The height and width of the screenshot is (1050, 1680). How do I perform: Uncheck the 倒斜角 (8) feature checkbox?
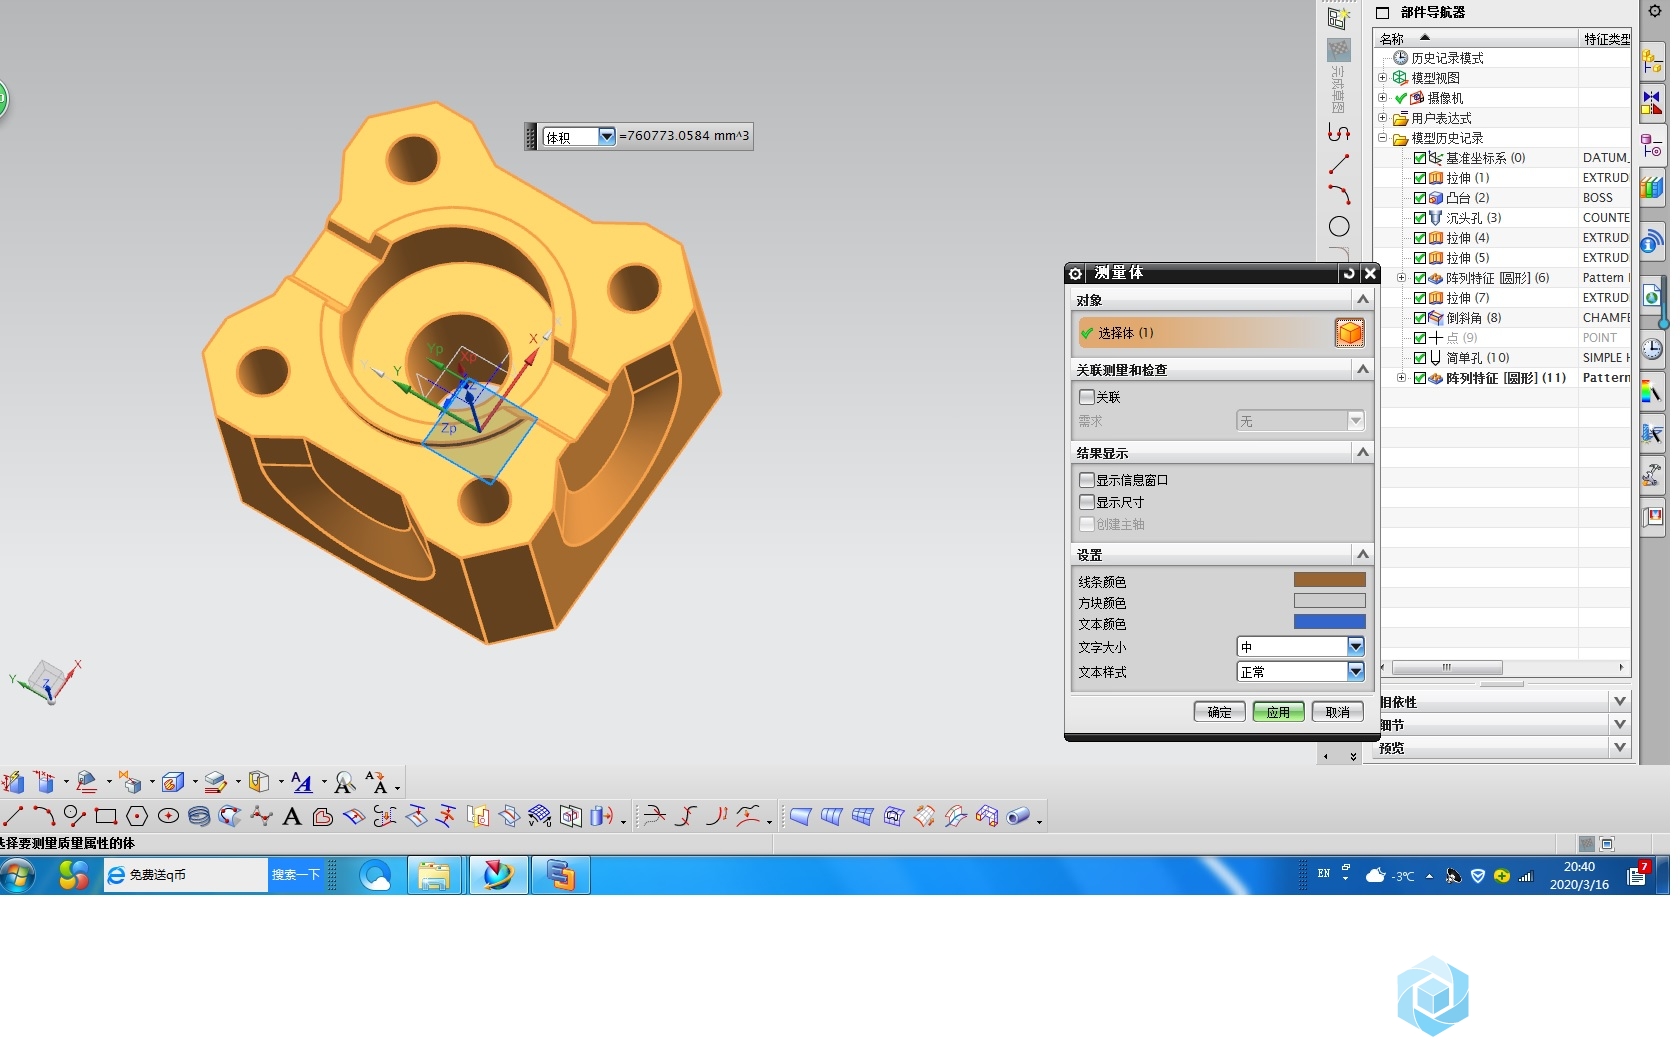[1420, 318]
